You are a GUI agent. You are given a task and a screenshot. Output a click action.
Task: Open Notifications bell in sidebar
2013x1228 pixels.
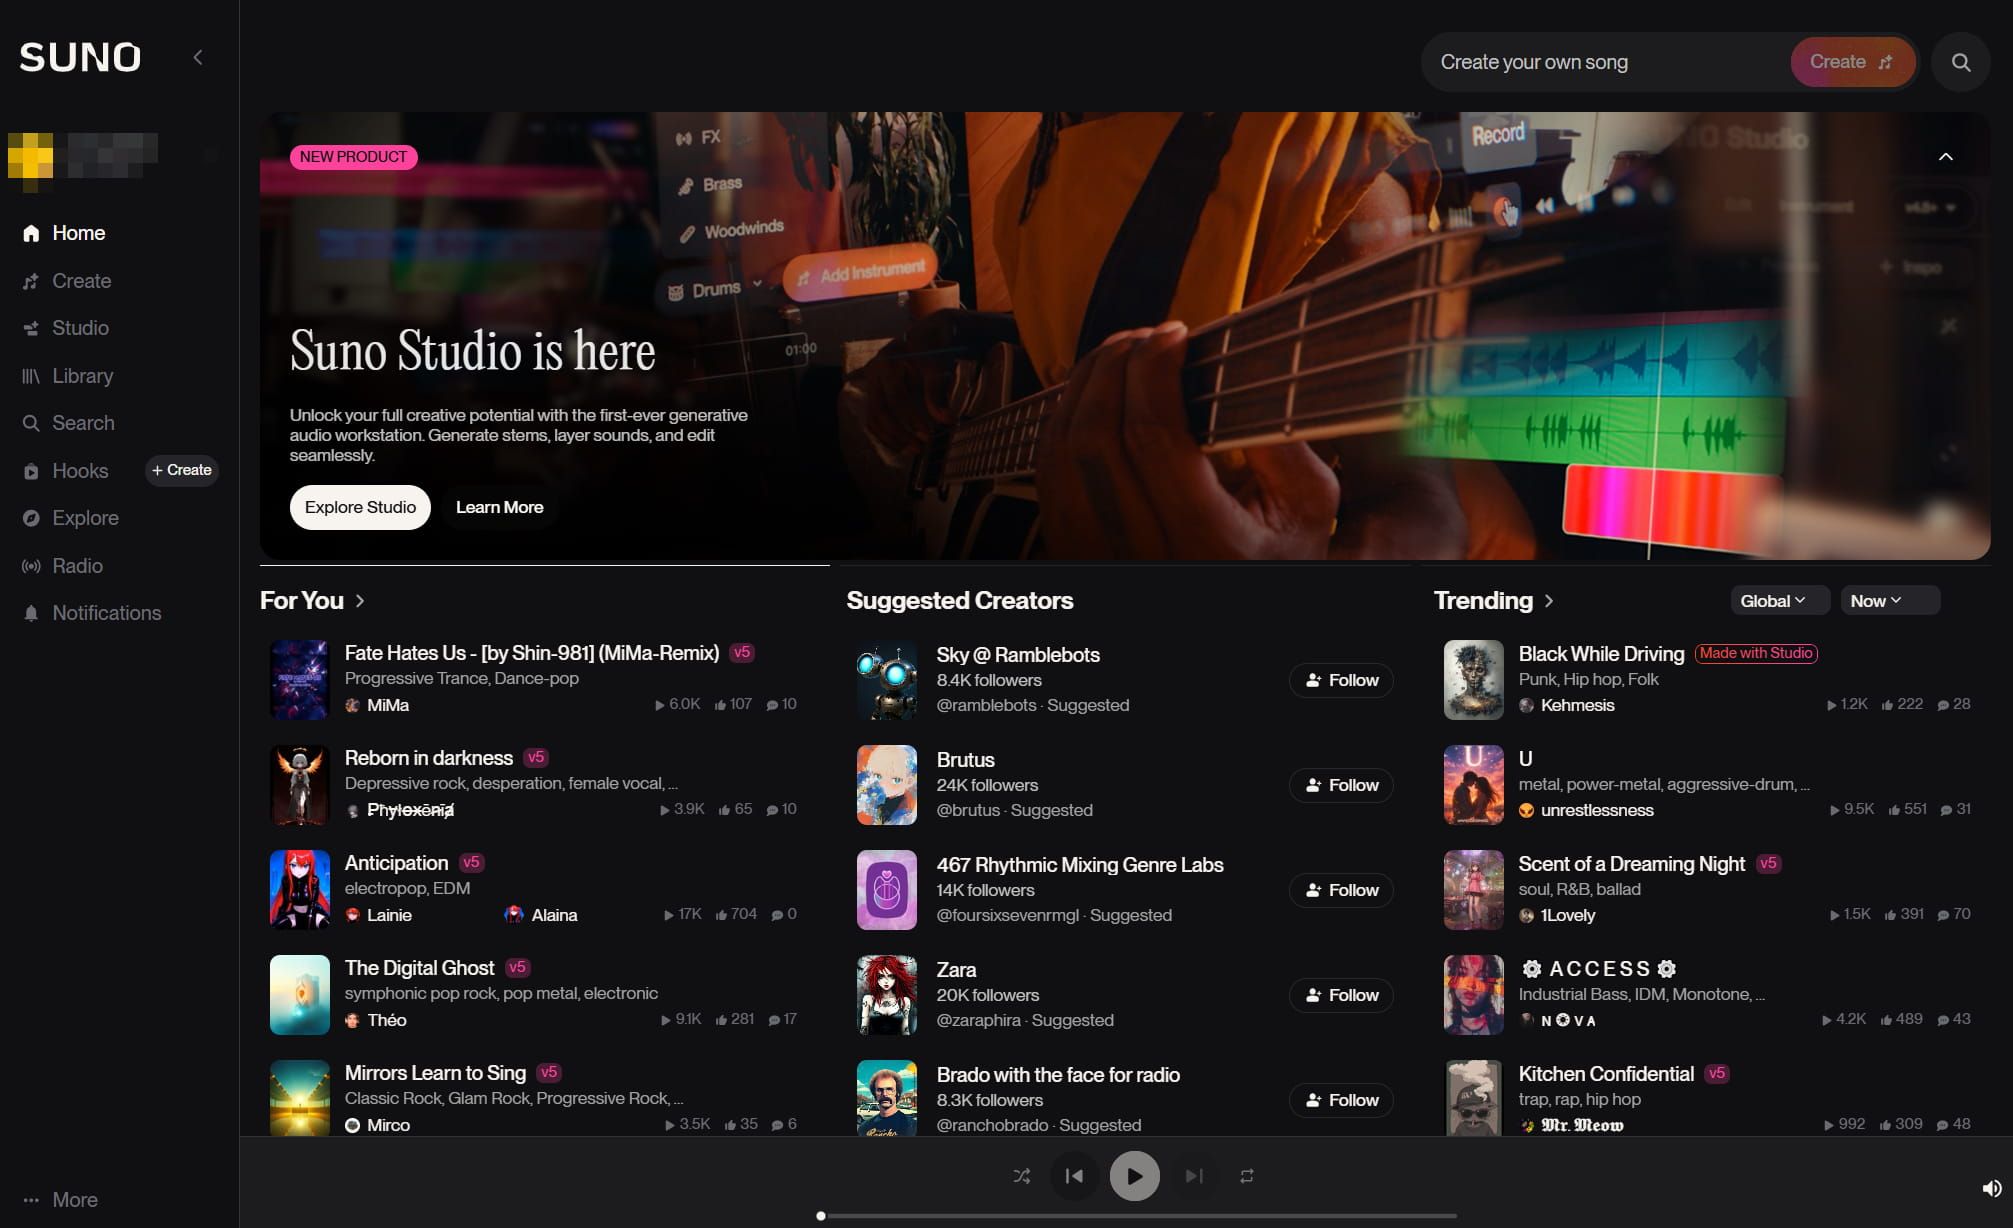(106, 613)
